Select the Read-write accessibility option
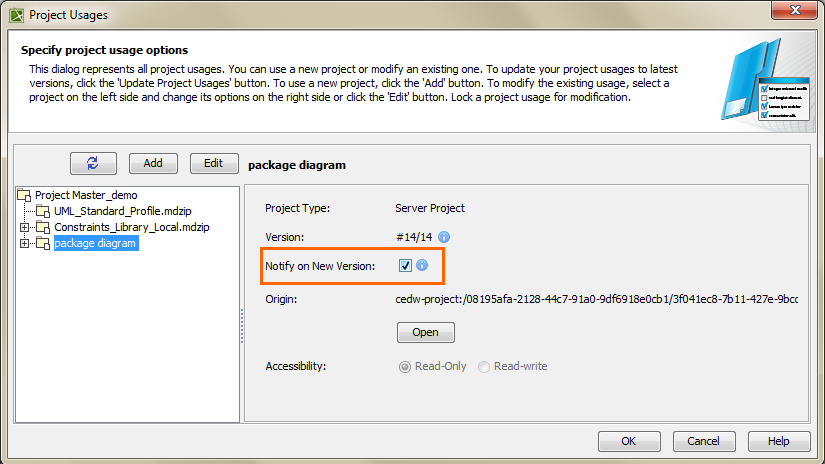 [x=484, y=366]
